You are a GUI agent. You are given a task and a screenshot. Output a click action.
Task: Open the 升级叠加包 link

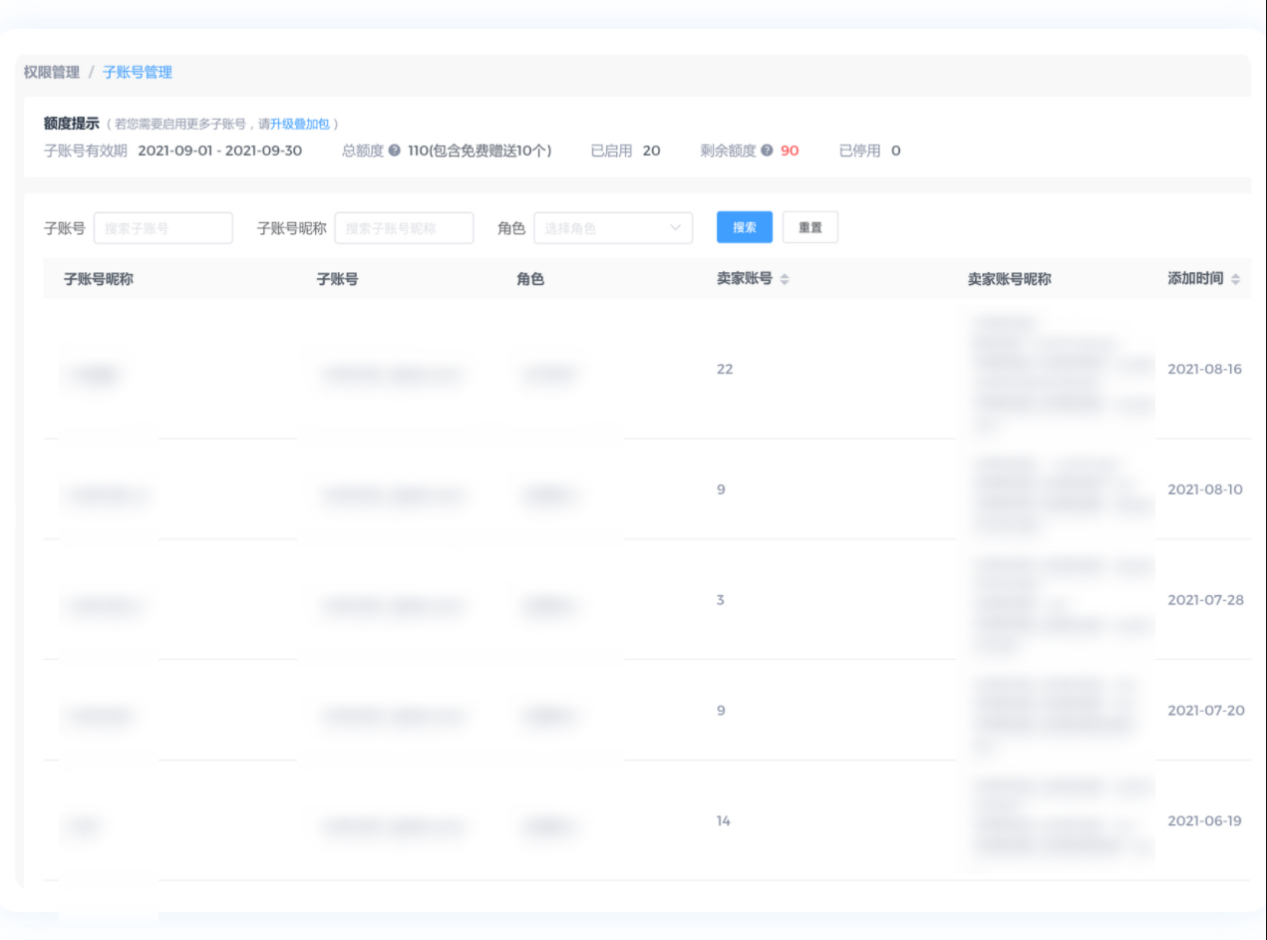[x=300, y=124]
